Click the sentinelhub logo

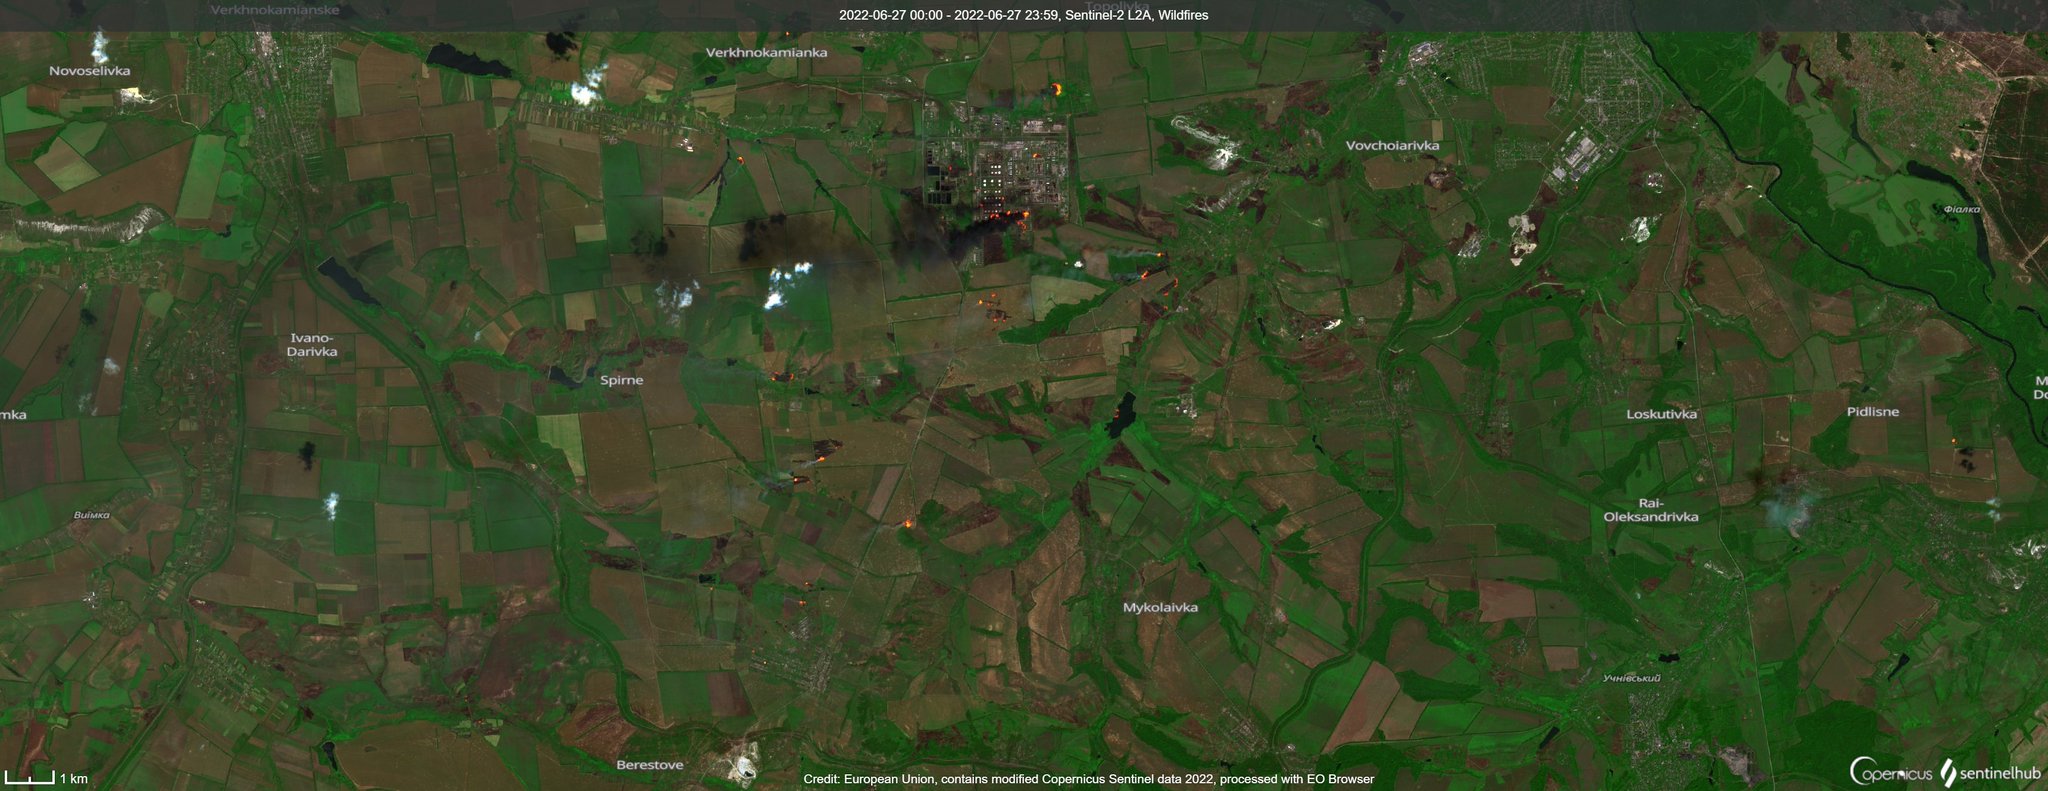1990,773
